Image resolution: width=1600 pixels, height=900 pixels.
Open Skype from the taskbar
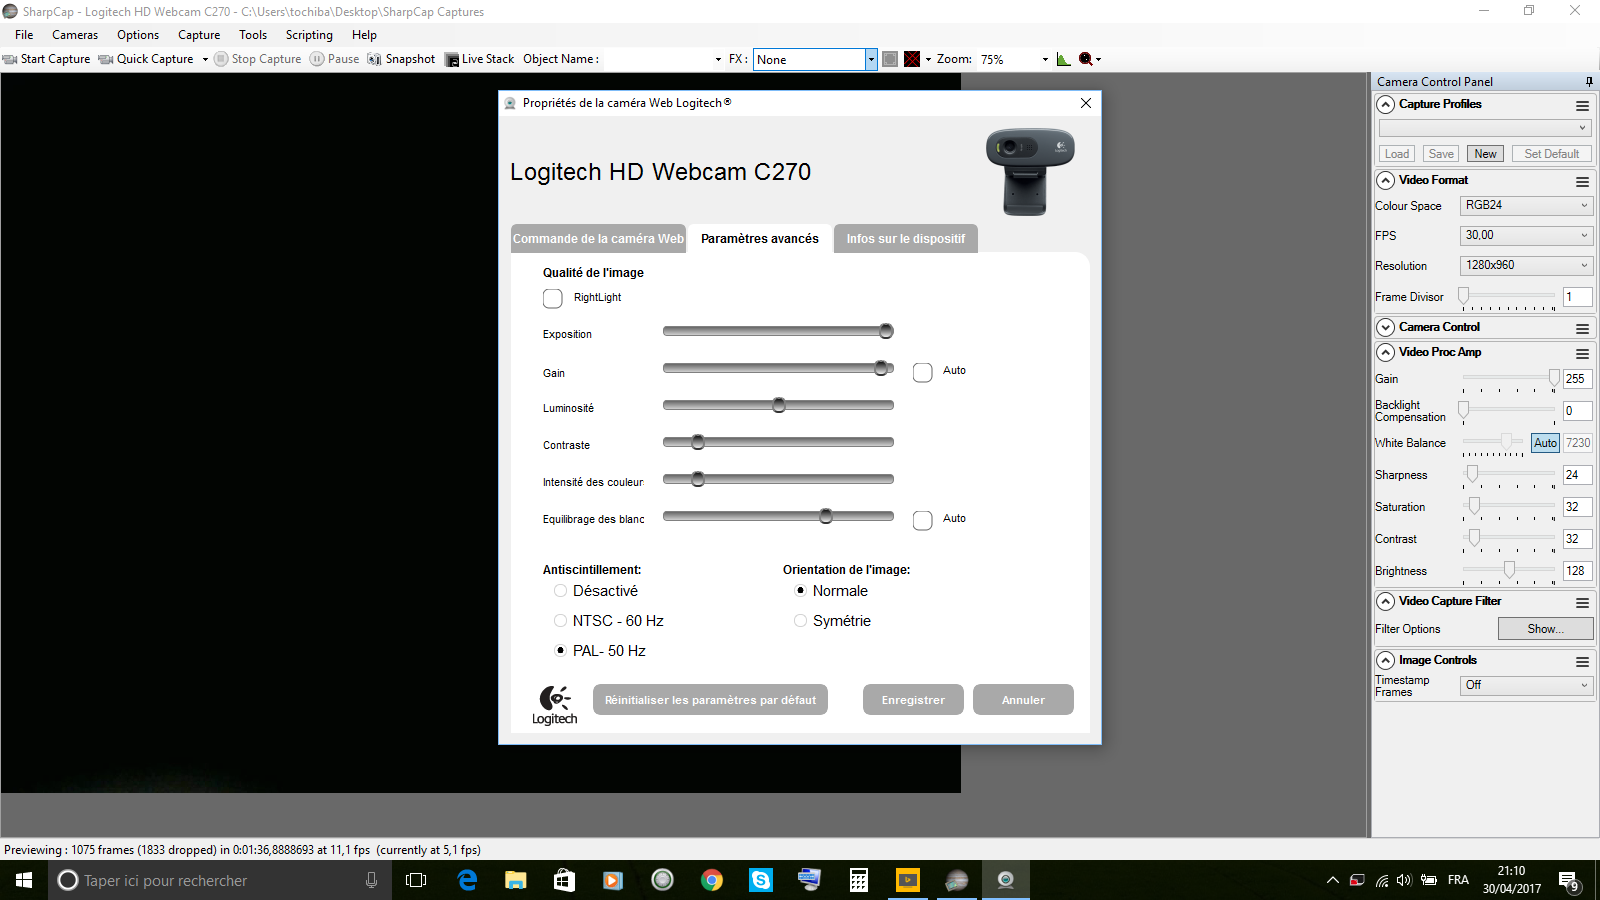click(761, 880)
